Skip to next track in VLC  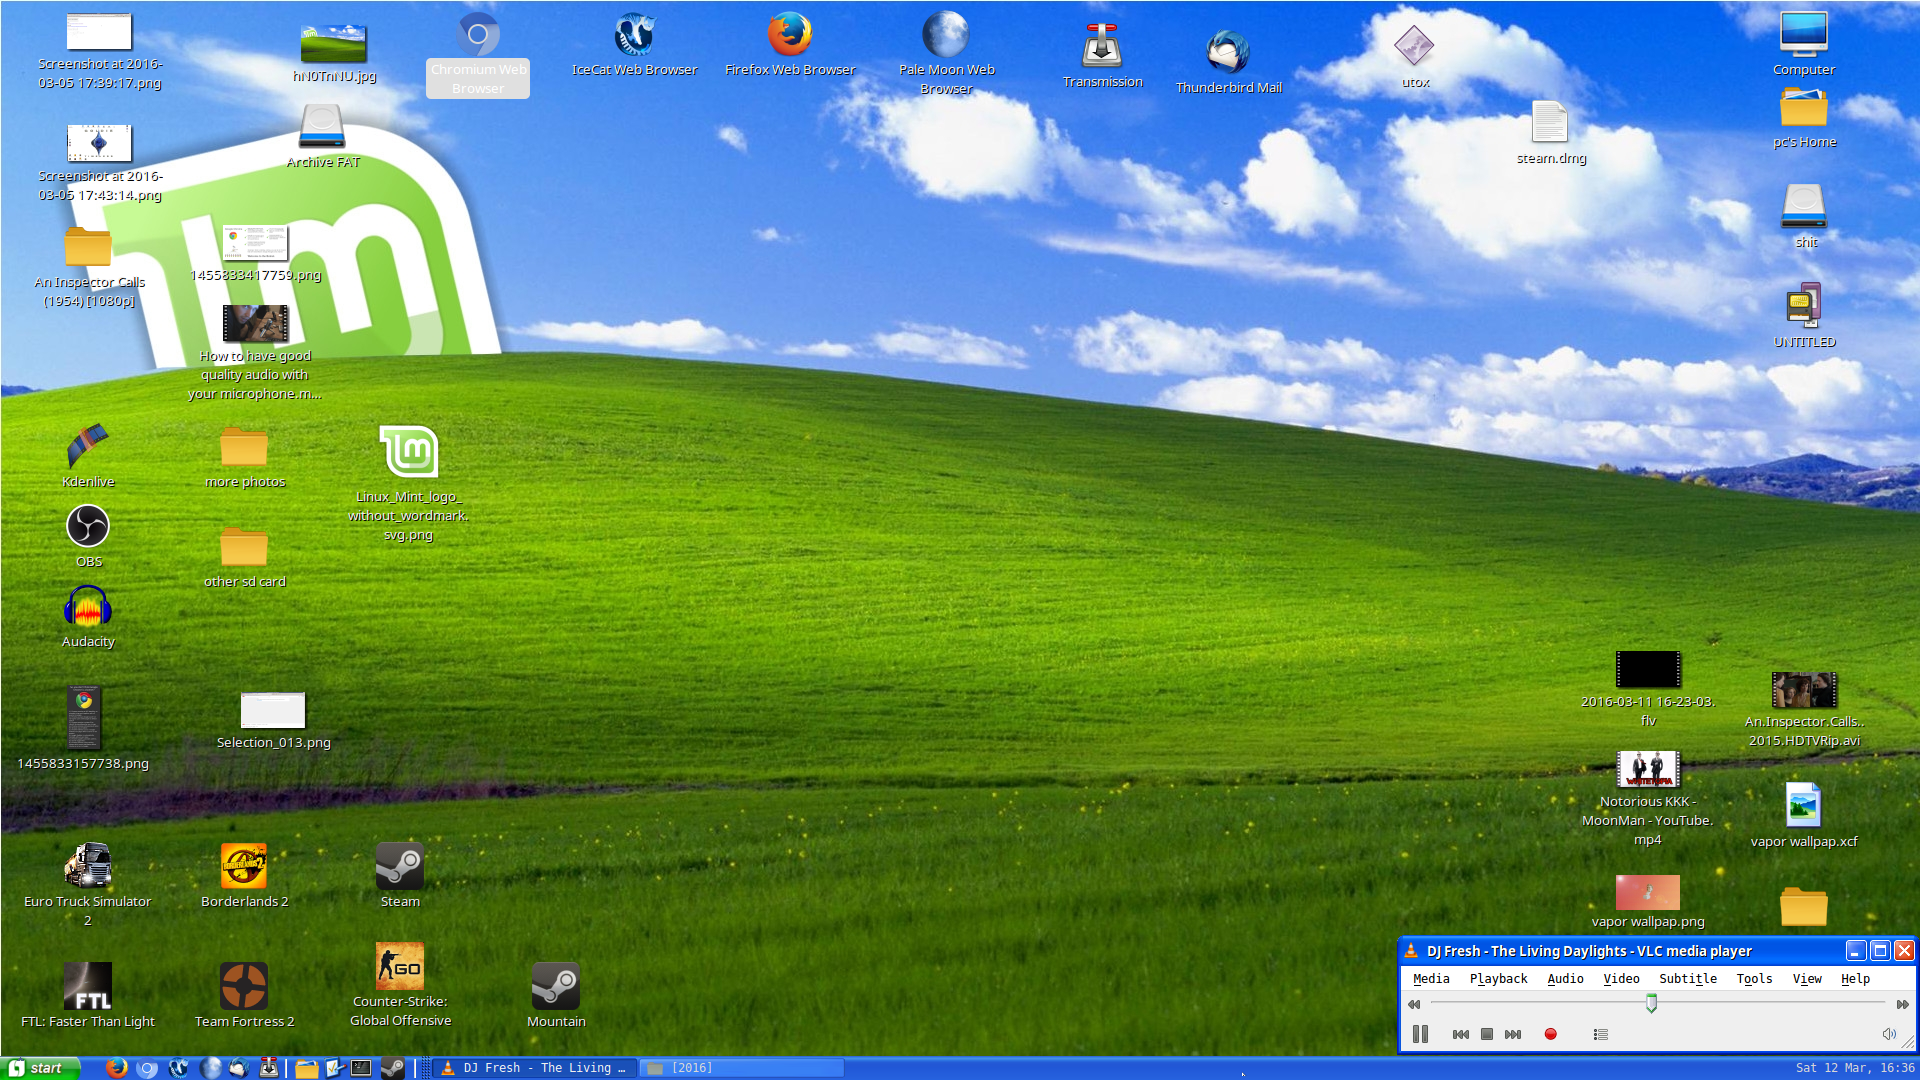pos(1513,1034)
